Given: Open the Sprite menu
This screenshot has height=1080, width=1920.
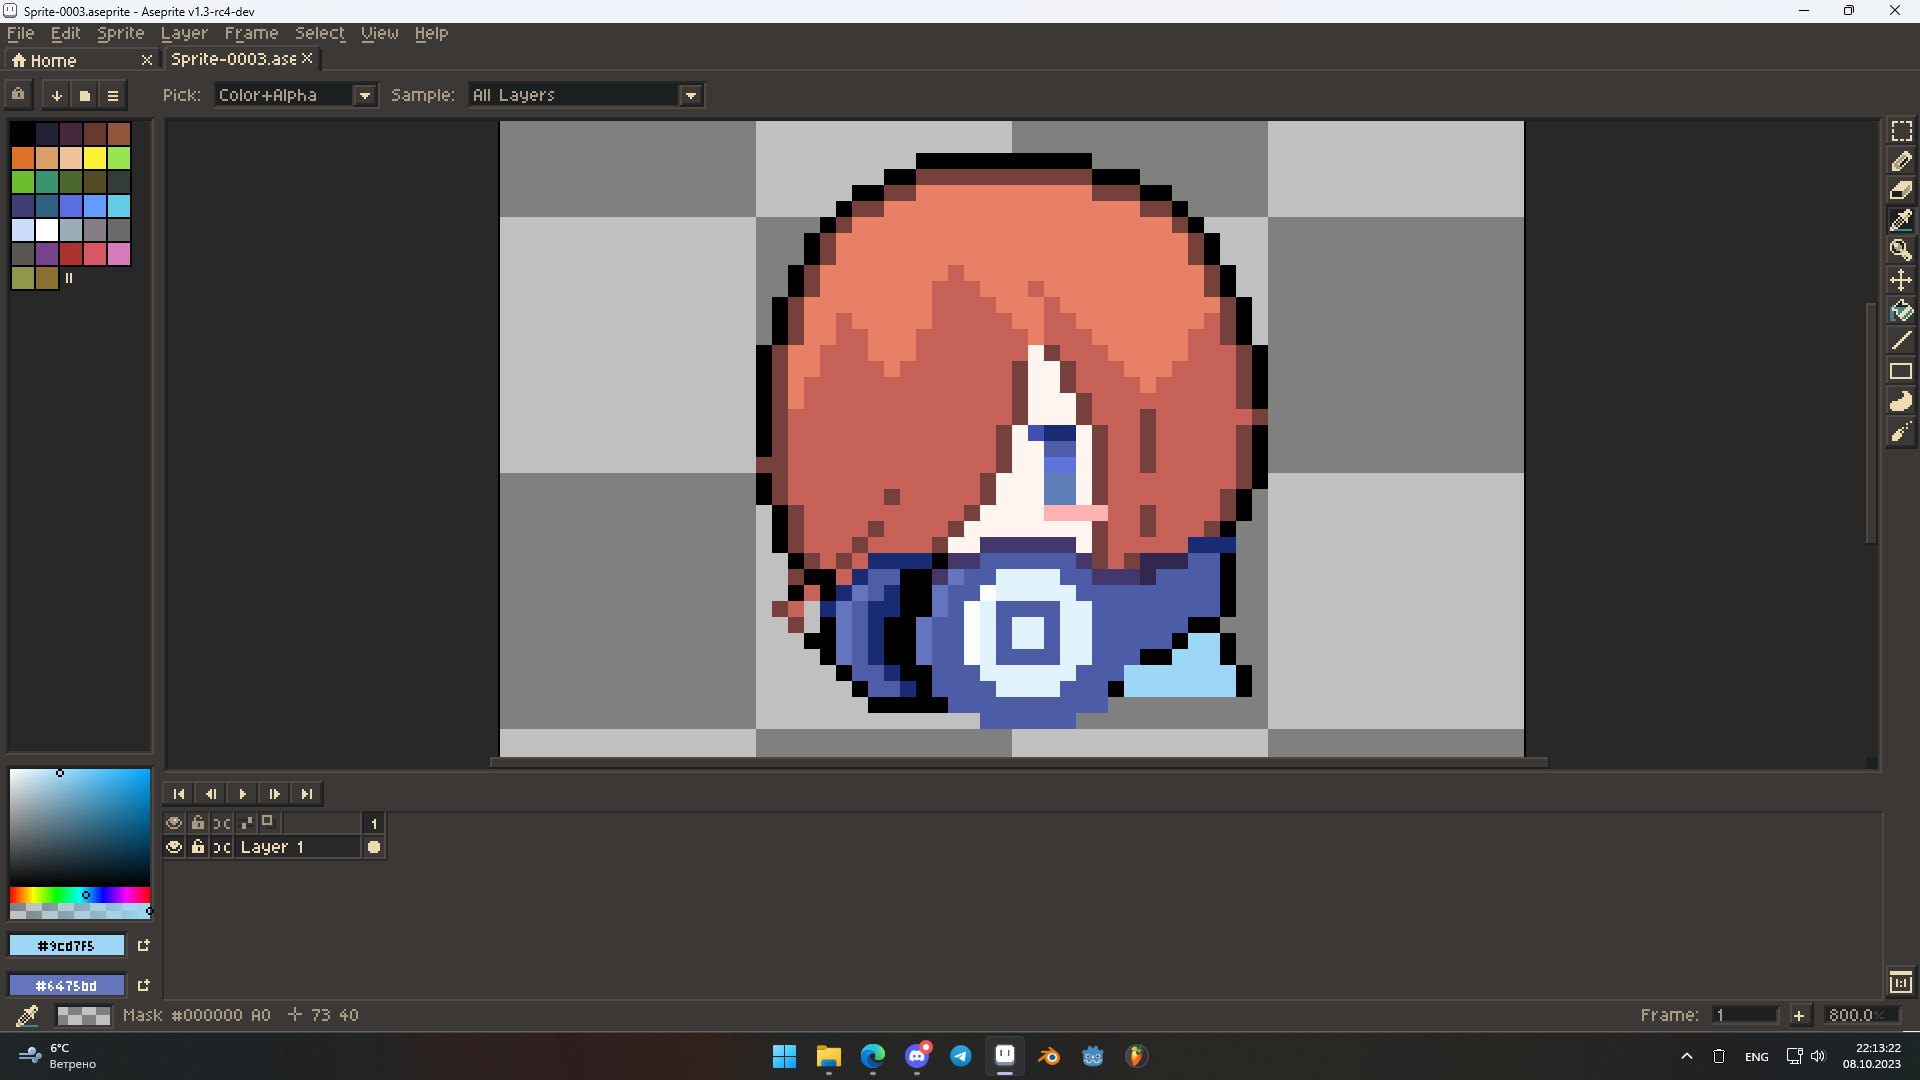Looking at the screenshot, I should (x=121, y=33).
